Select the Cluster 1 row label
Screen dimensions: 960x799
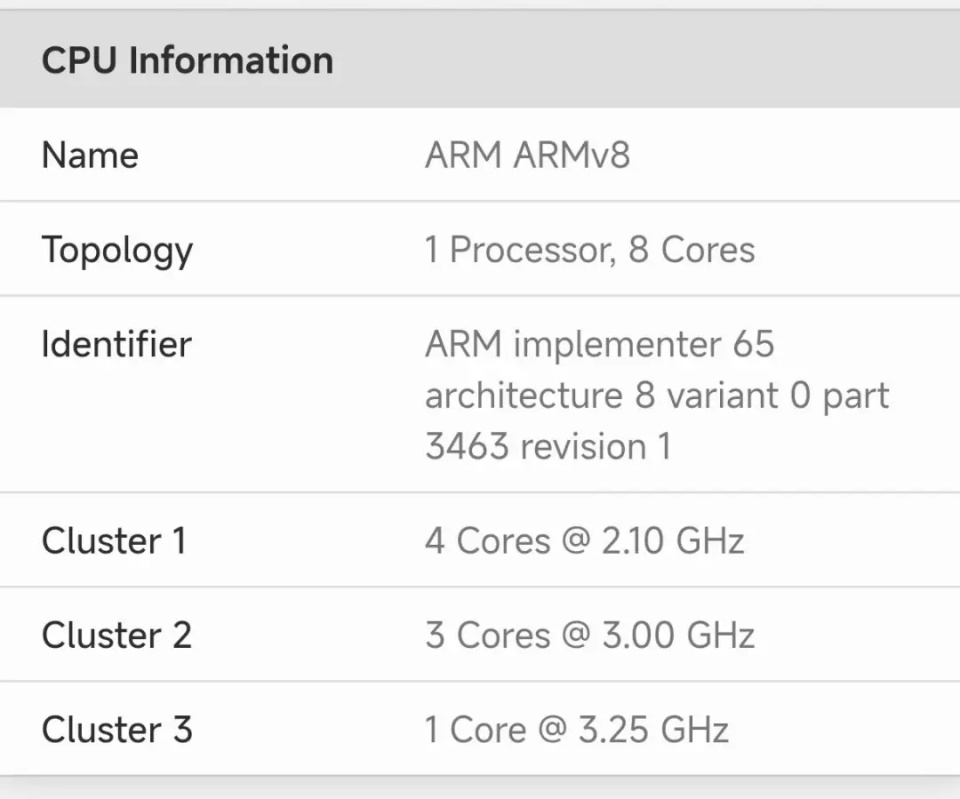point(114,541)
